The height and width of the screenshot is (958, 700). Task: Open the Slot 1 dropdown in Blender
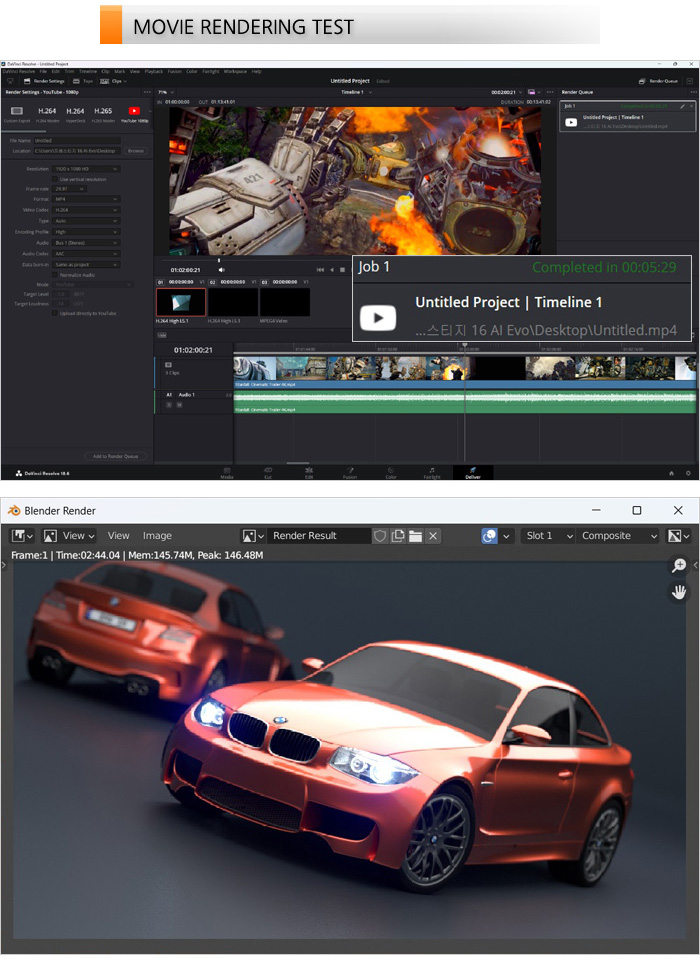click(548, 536)
